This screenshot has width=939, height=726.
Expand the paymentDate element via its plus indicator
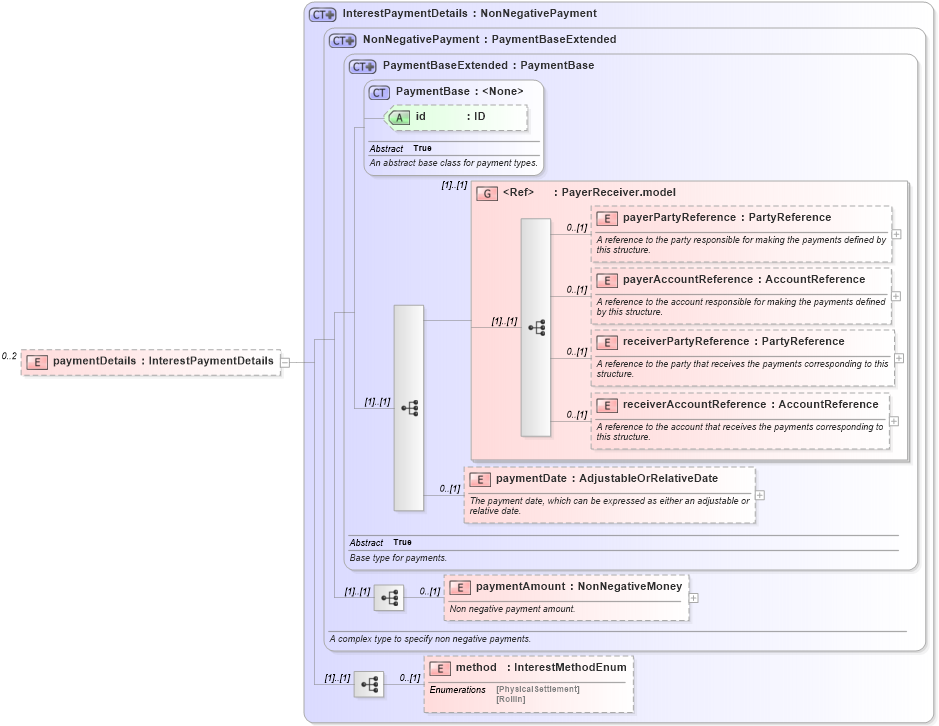760,494
